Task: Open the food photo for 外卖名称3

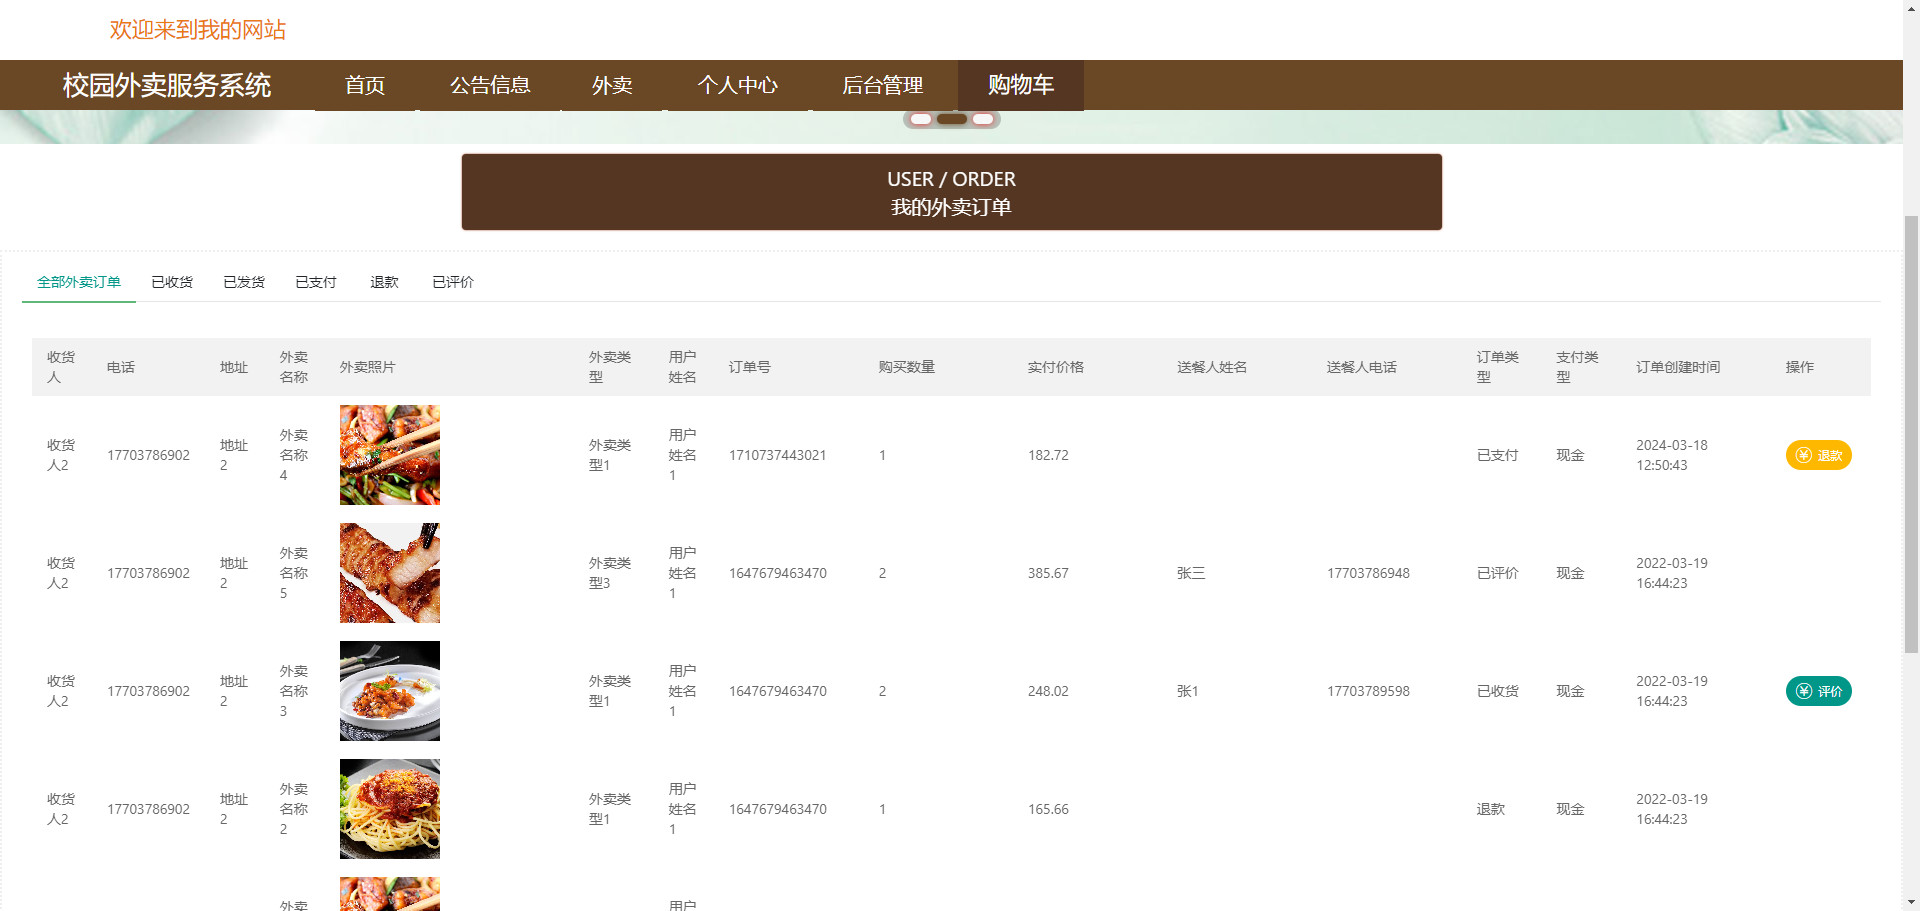Action: (390, 691)
